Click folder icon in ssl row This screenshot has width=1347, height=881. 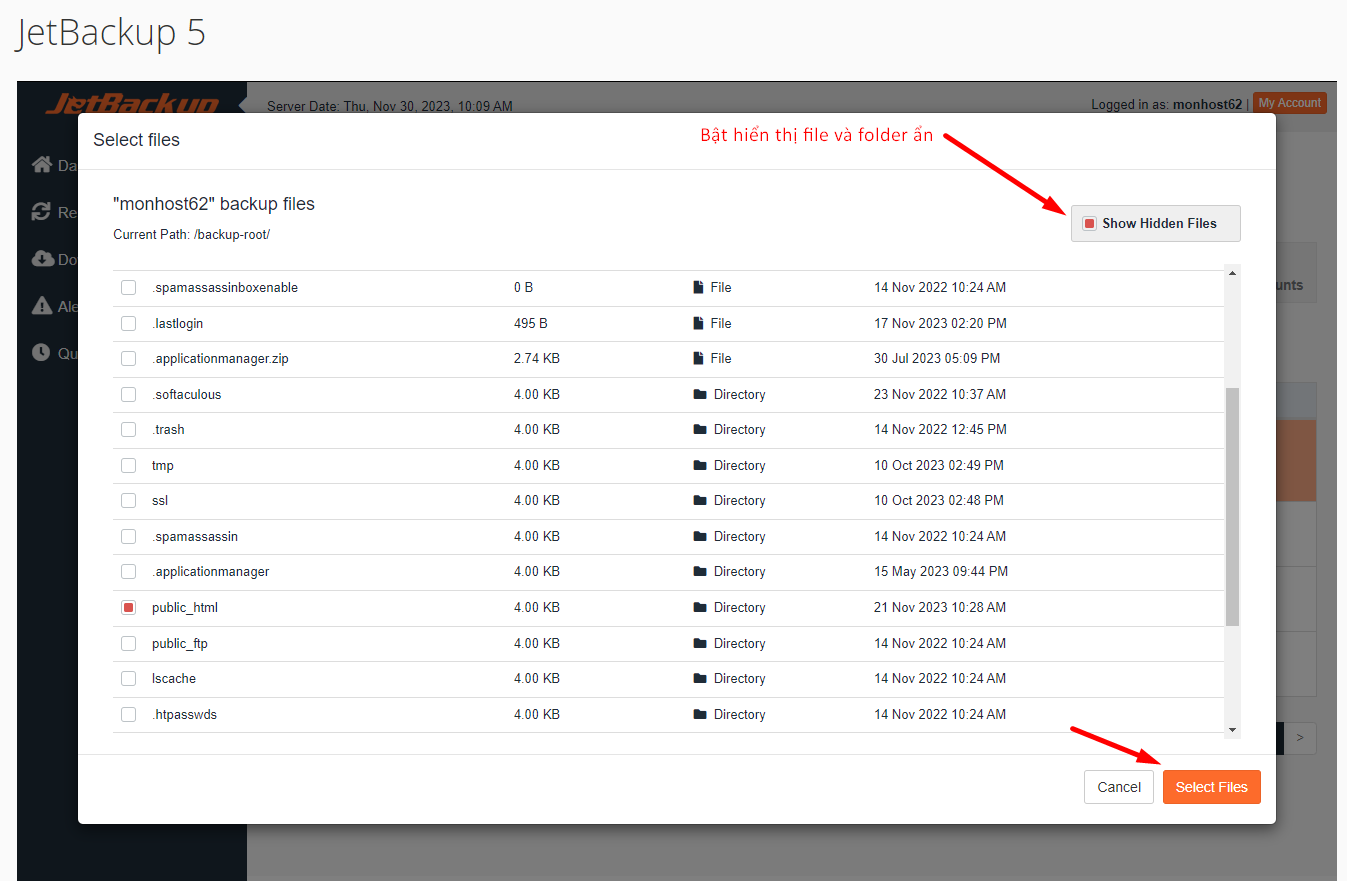click(x=700, y=500)
